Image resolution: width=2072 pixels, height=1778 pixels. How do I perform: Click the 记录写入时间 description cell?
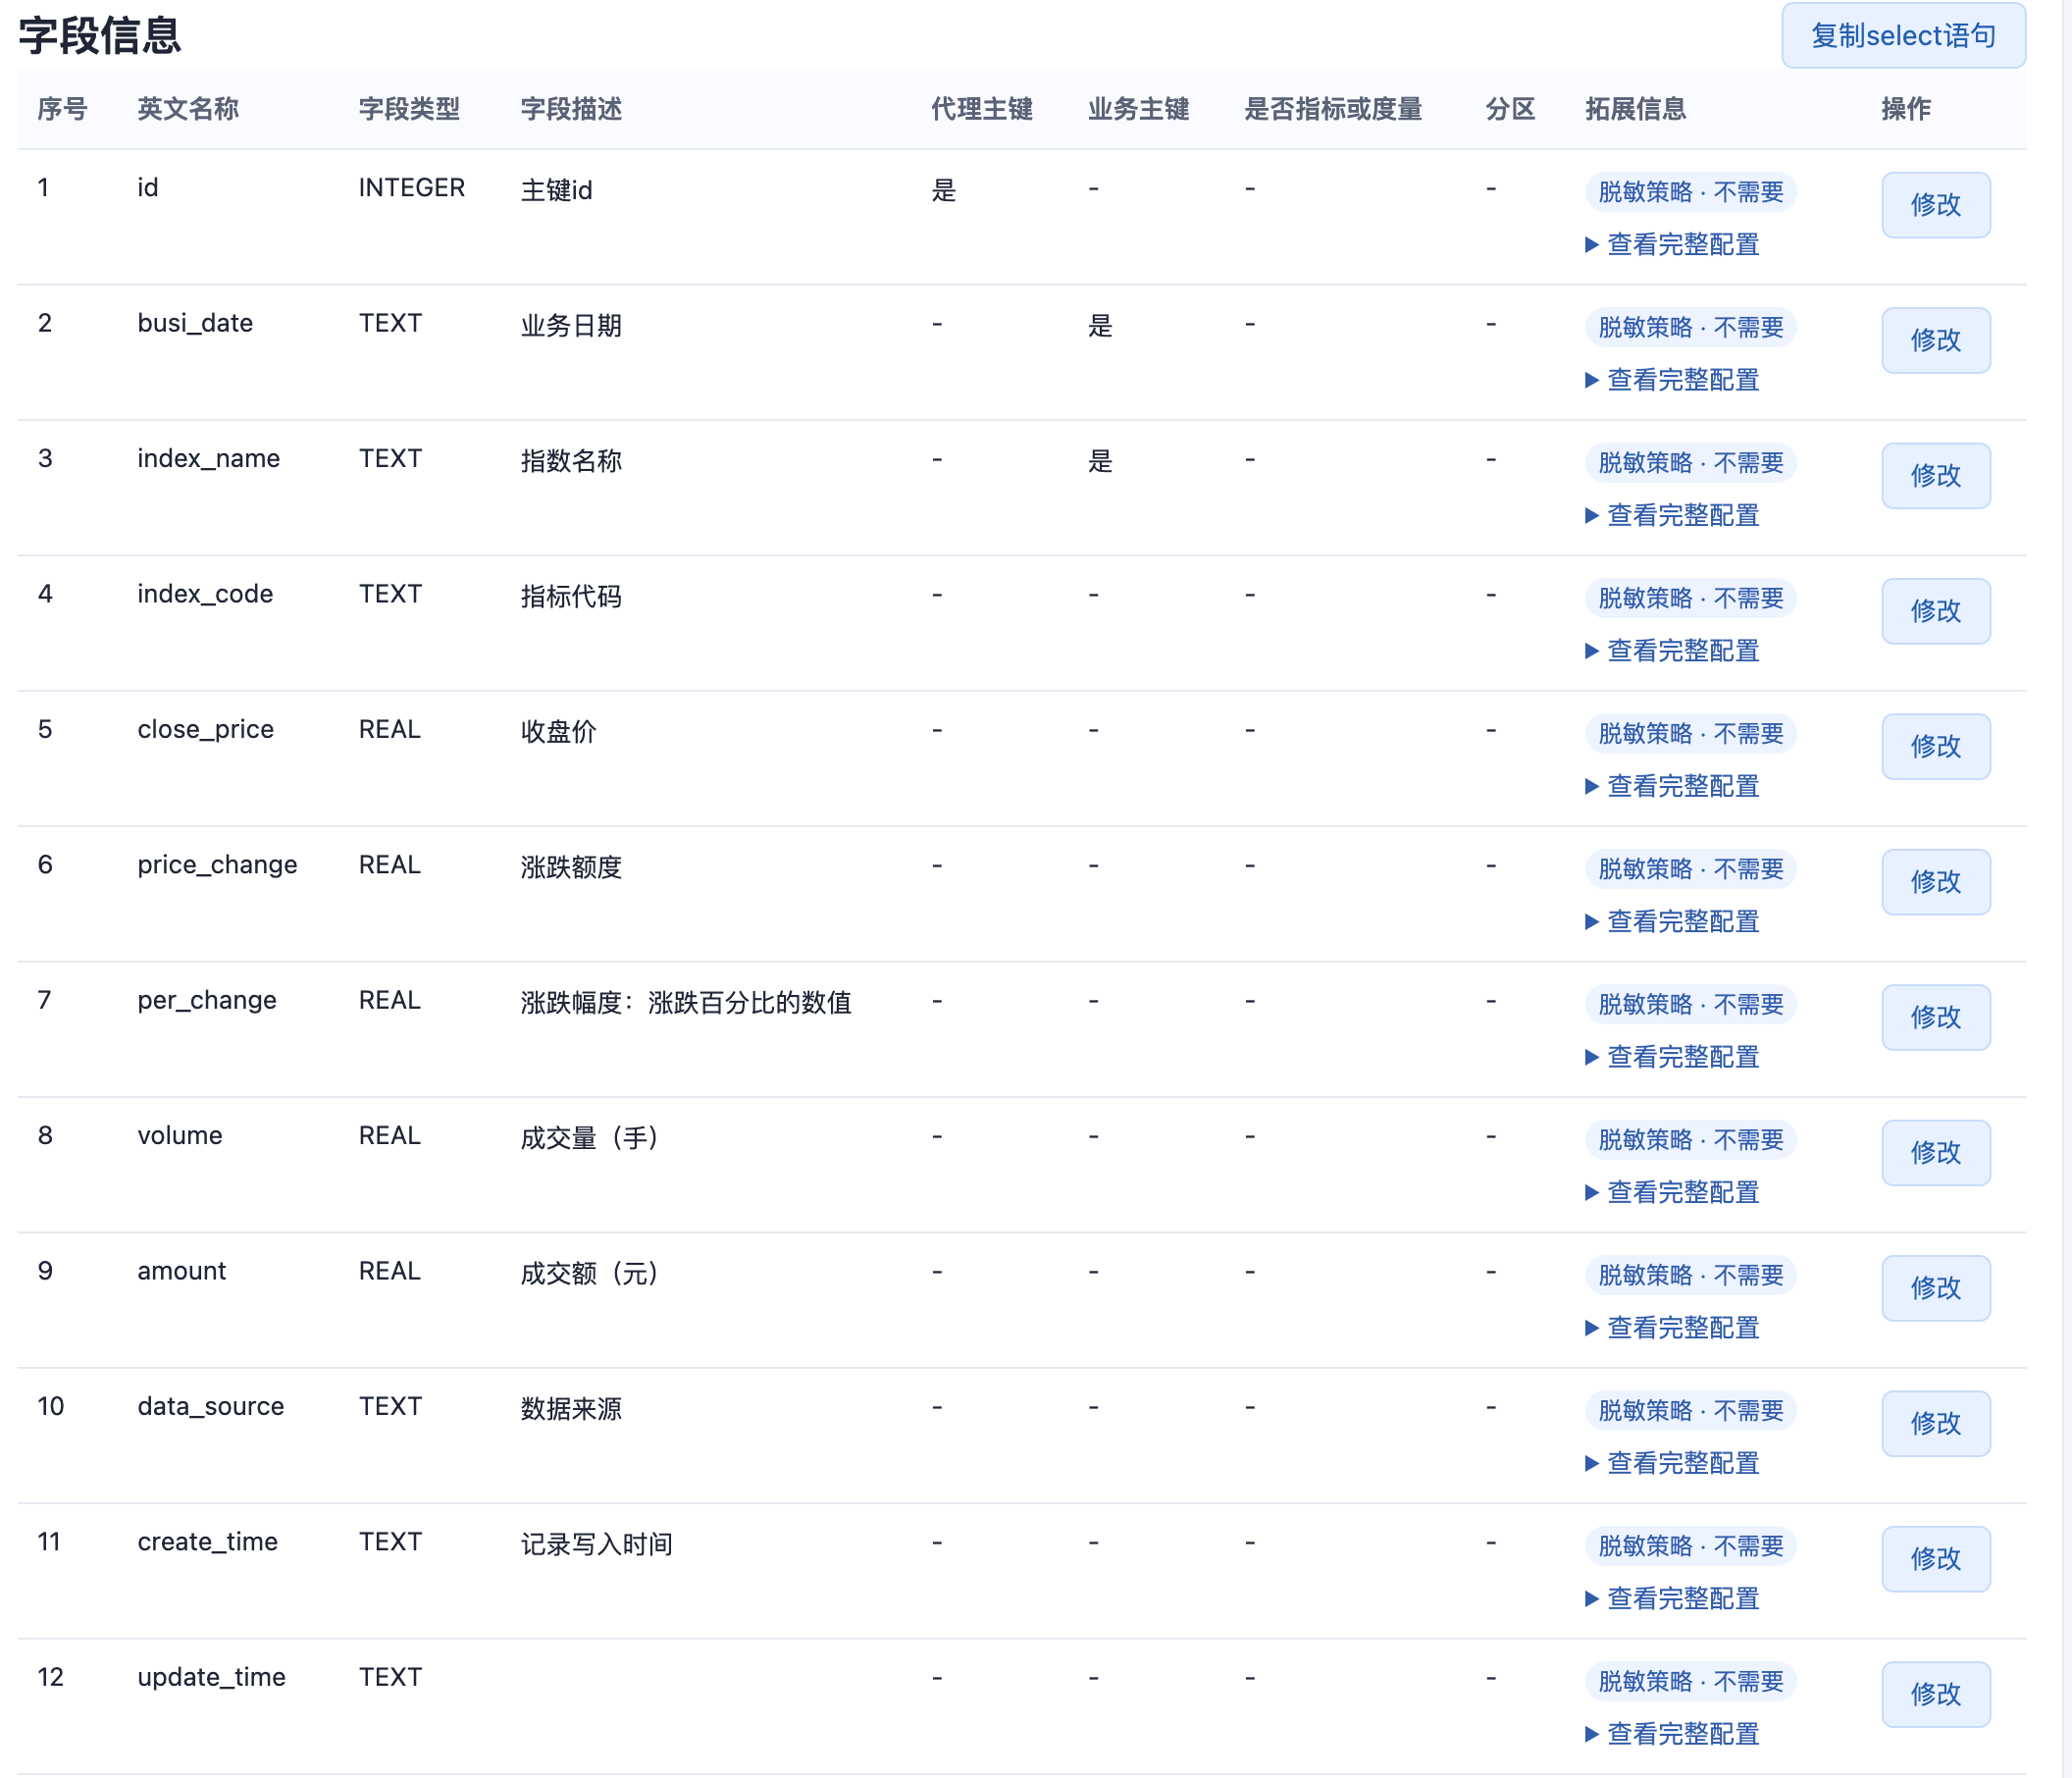click(x=597, y=1544)
